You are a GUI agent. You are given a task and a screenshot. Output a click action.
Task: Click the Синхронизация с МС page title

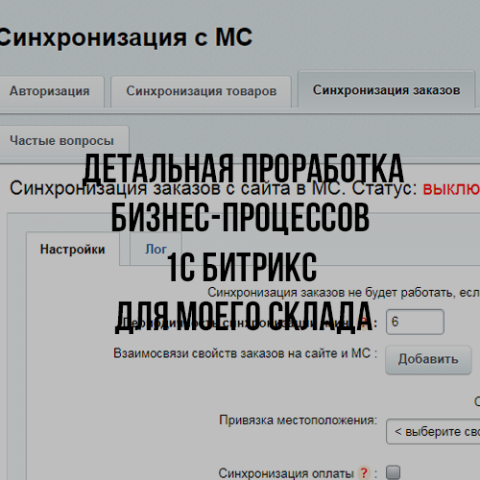pos(126,37)
